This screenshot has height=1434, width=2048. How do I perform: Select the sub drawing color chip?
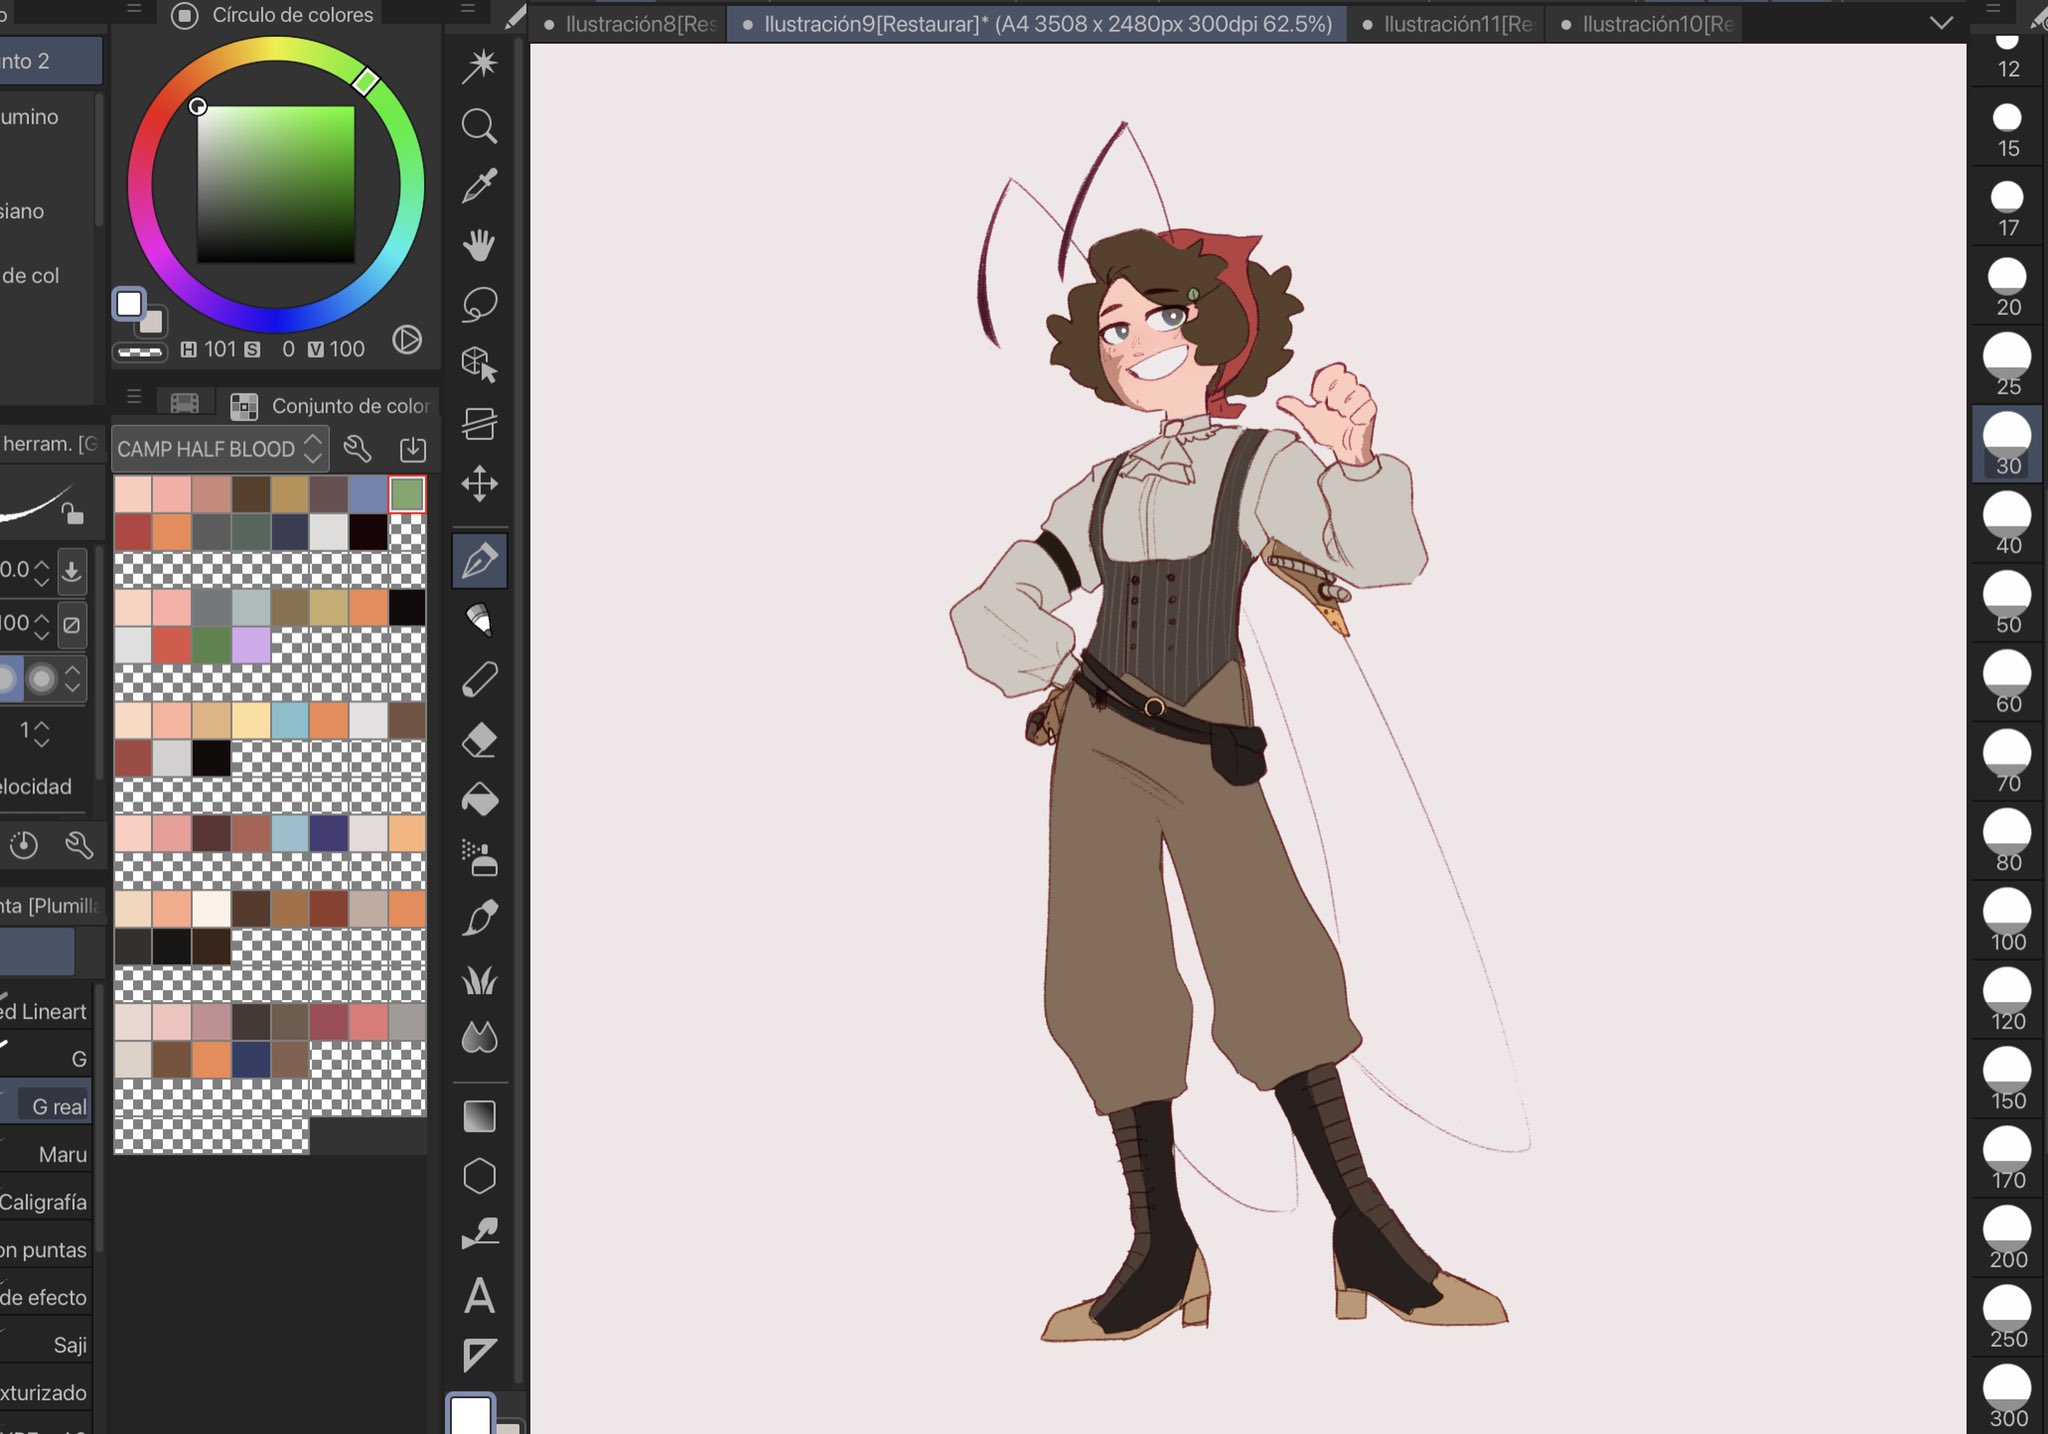(x=152, y=322)
